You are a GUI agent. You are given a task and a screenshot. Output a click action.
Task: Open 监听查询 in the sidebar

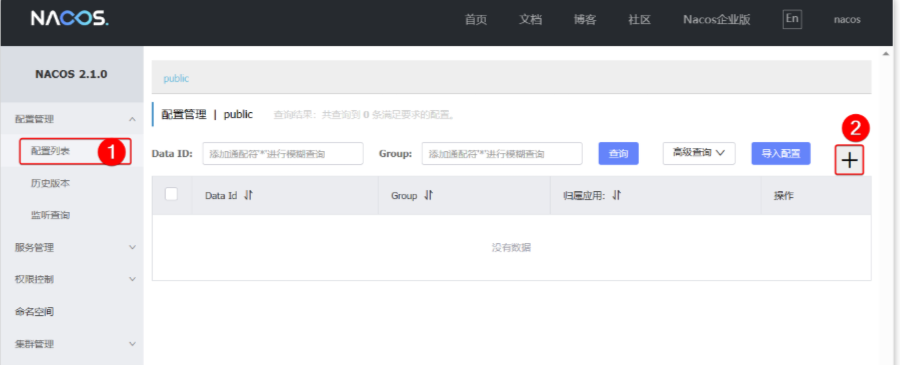point(50,215)
